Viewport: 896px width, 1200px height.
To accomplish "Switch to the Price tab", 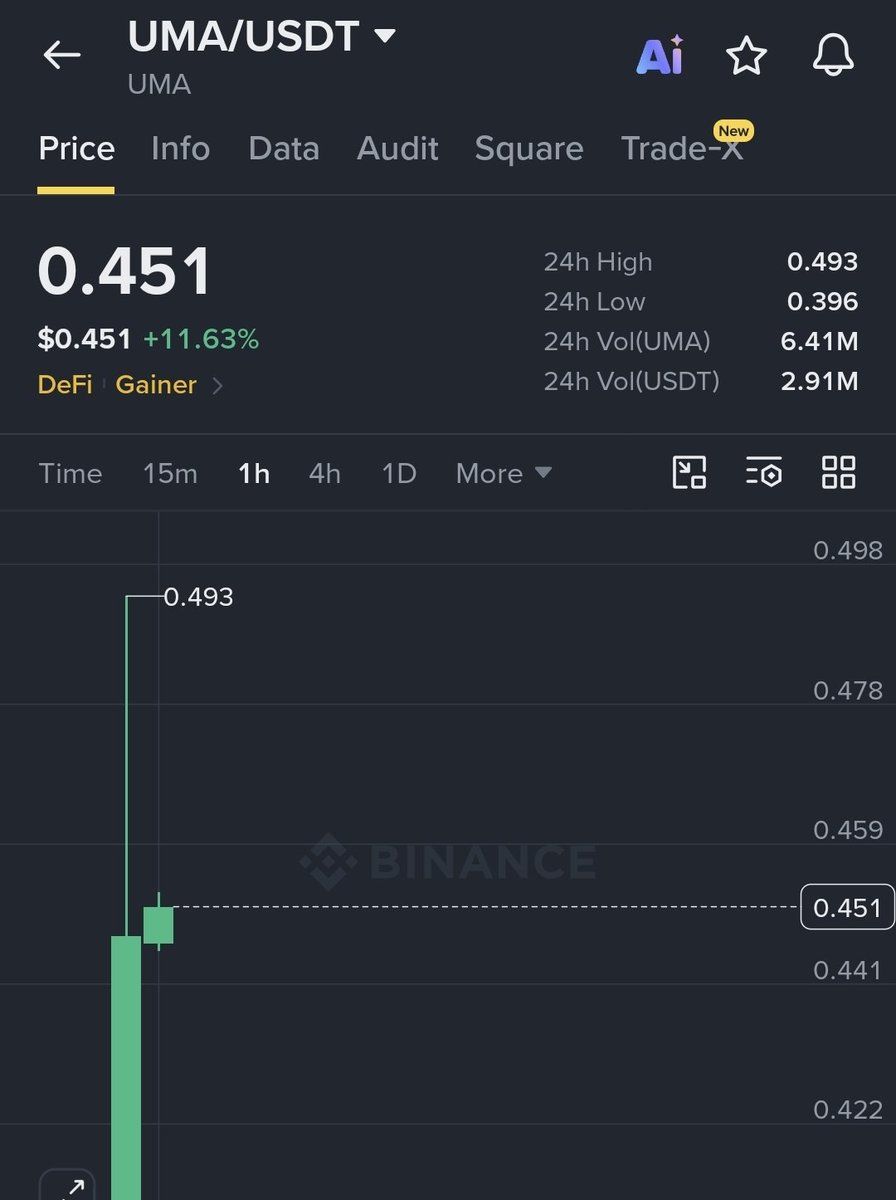I will 76,149.
